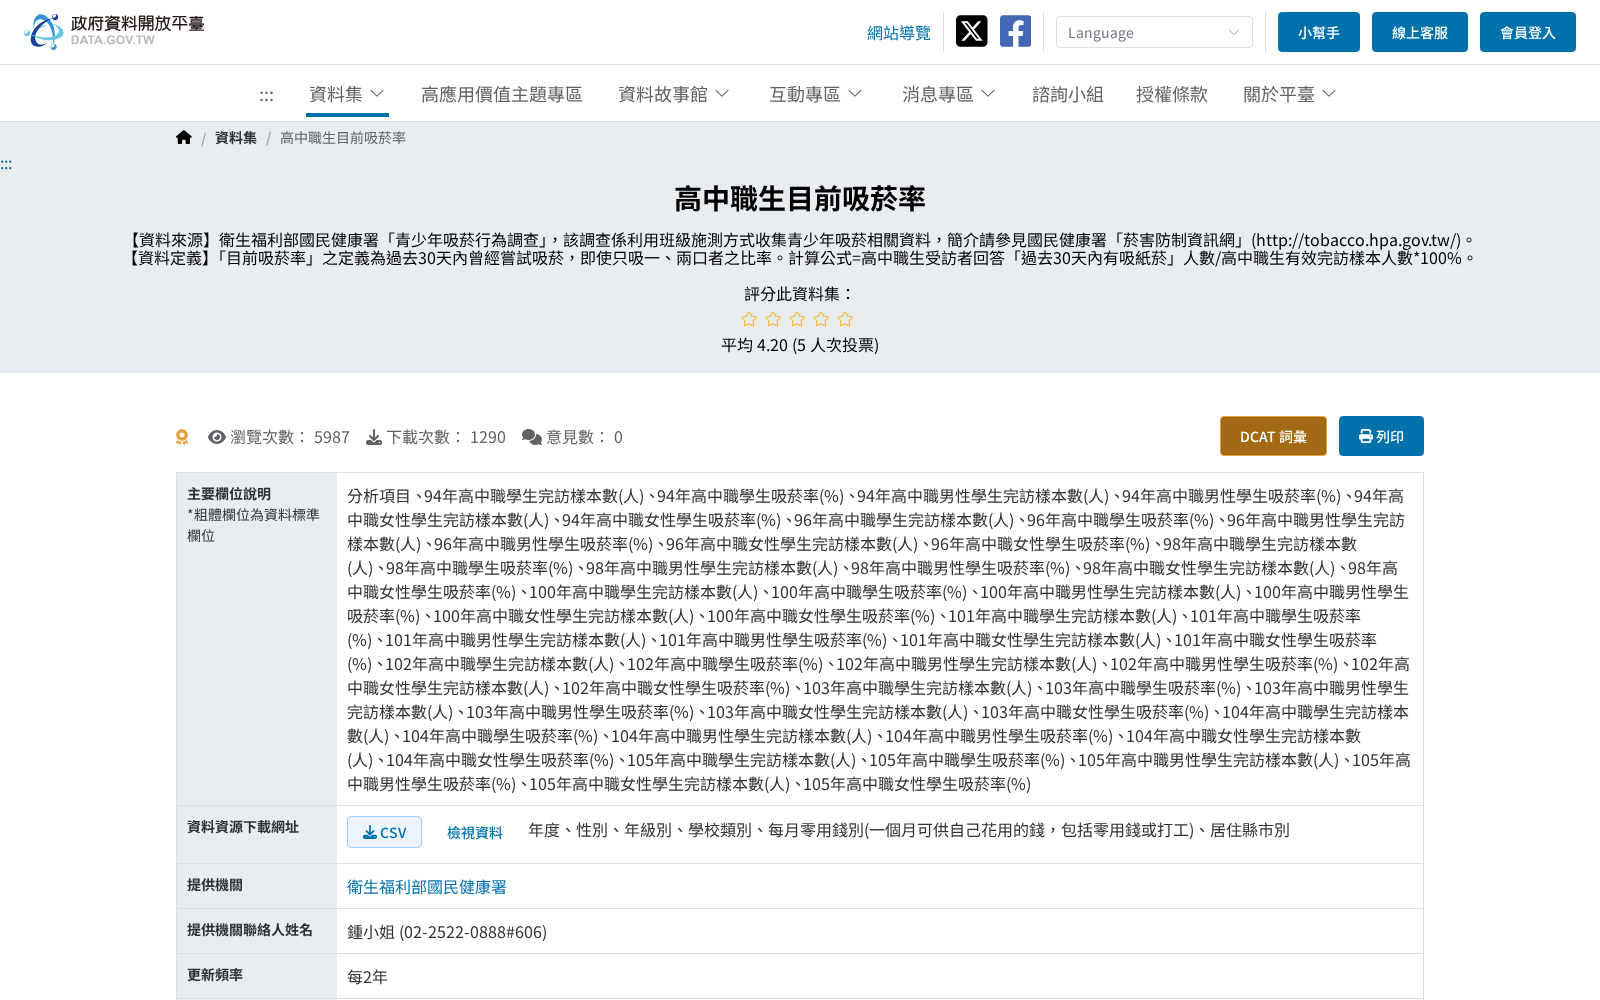Click the comments icon beside 意見數
The width and height of the screenshot is (1600, 1000).
coord(532,437)
